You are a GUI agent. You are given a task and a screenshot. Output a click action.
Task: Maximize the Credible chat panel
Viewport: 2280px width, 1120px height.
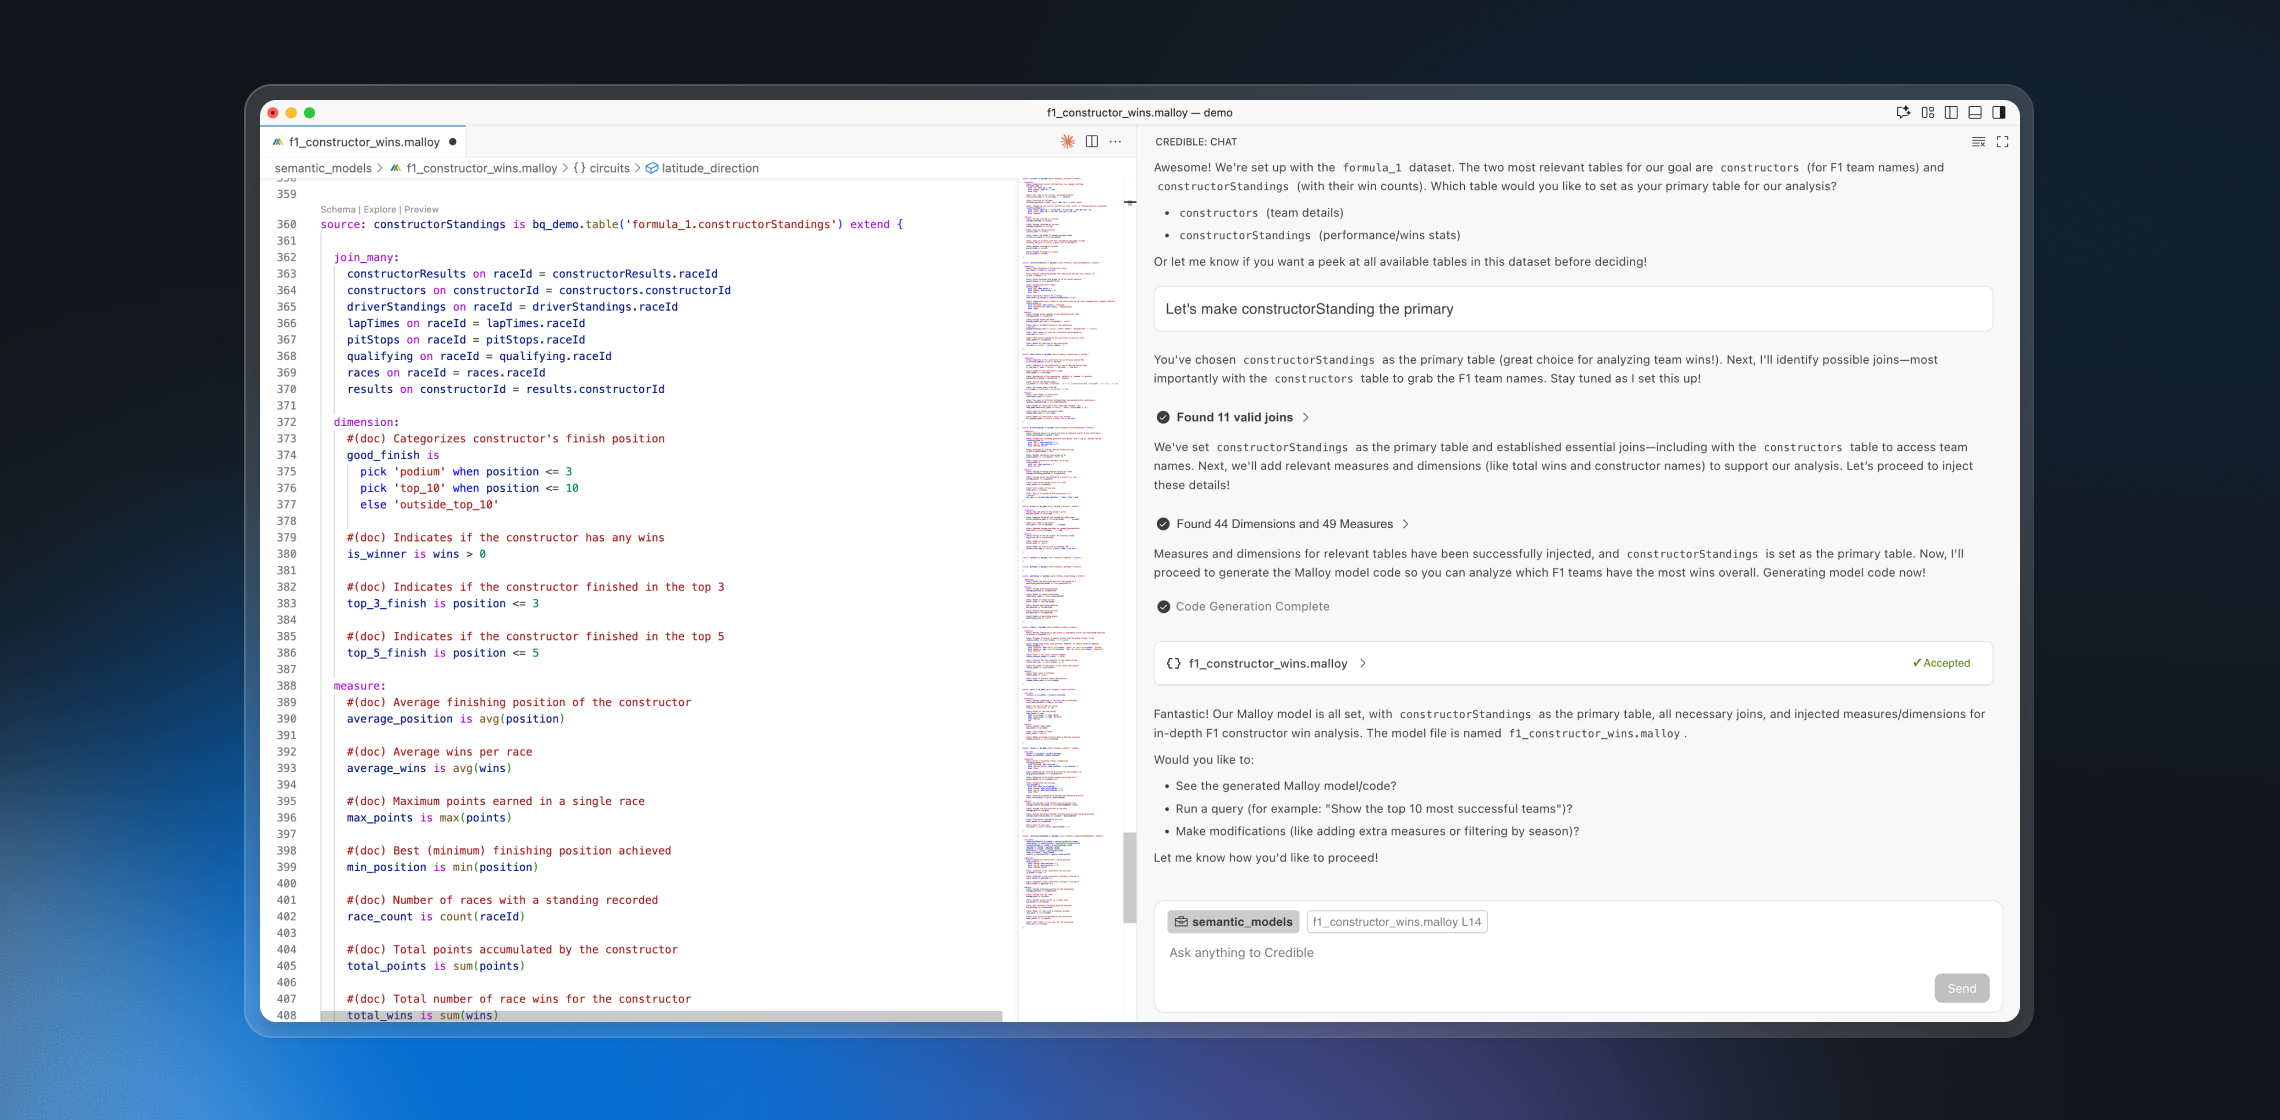point(2002,142)
